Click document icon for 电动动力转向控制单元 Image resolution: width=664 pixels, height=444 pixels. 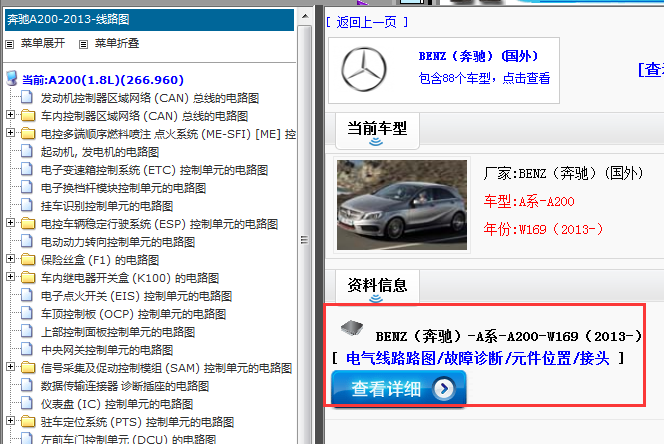point(27,241)
